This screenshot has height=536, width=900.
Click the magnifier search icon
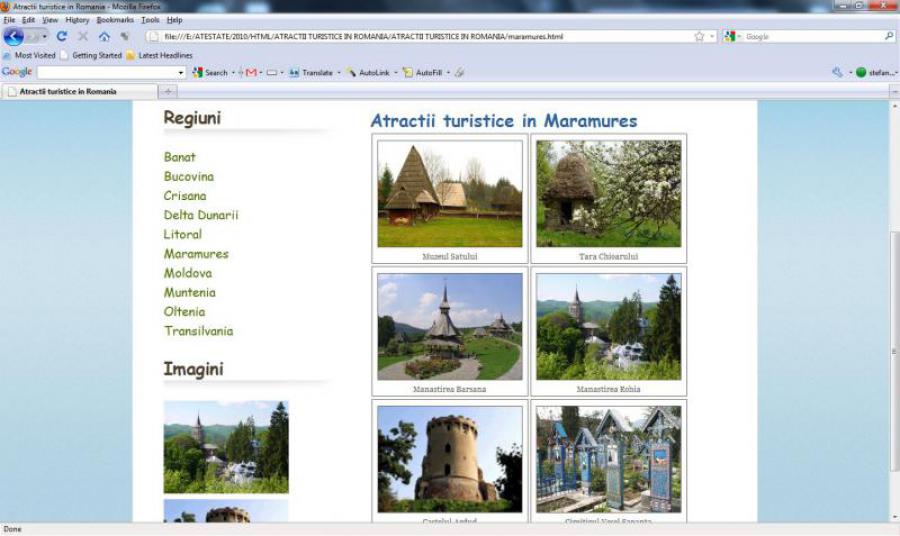(889, 36)
